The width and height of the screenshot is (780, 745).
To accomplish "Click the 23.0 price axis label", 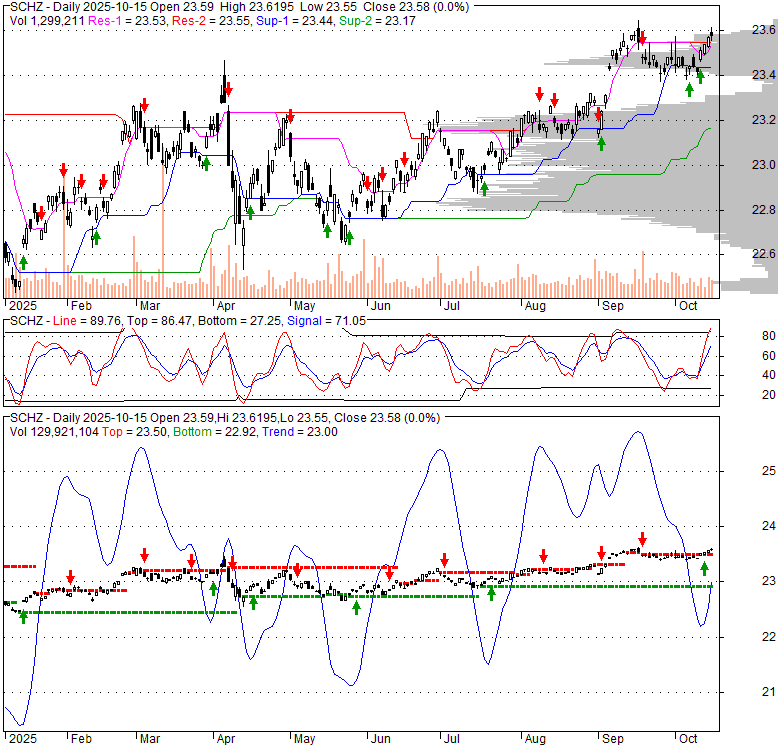I will [x=763, y=165].
